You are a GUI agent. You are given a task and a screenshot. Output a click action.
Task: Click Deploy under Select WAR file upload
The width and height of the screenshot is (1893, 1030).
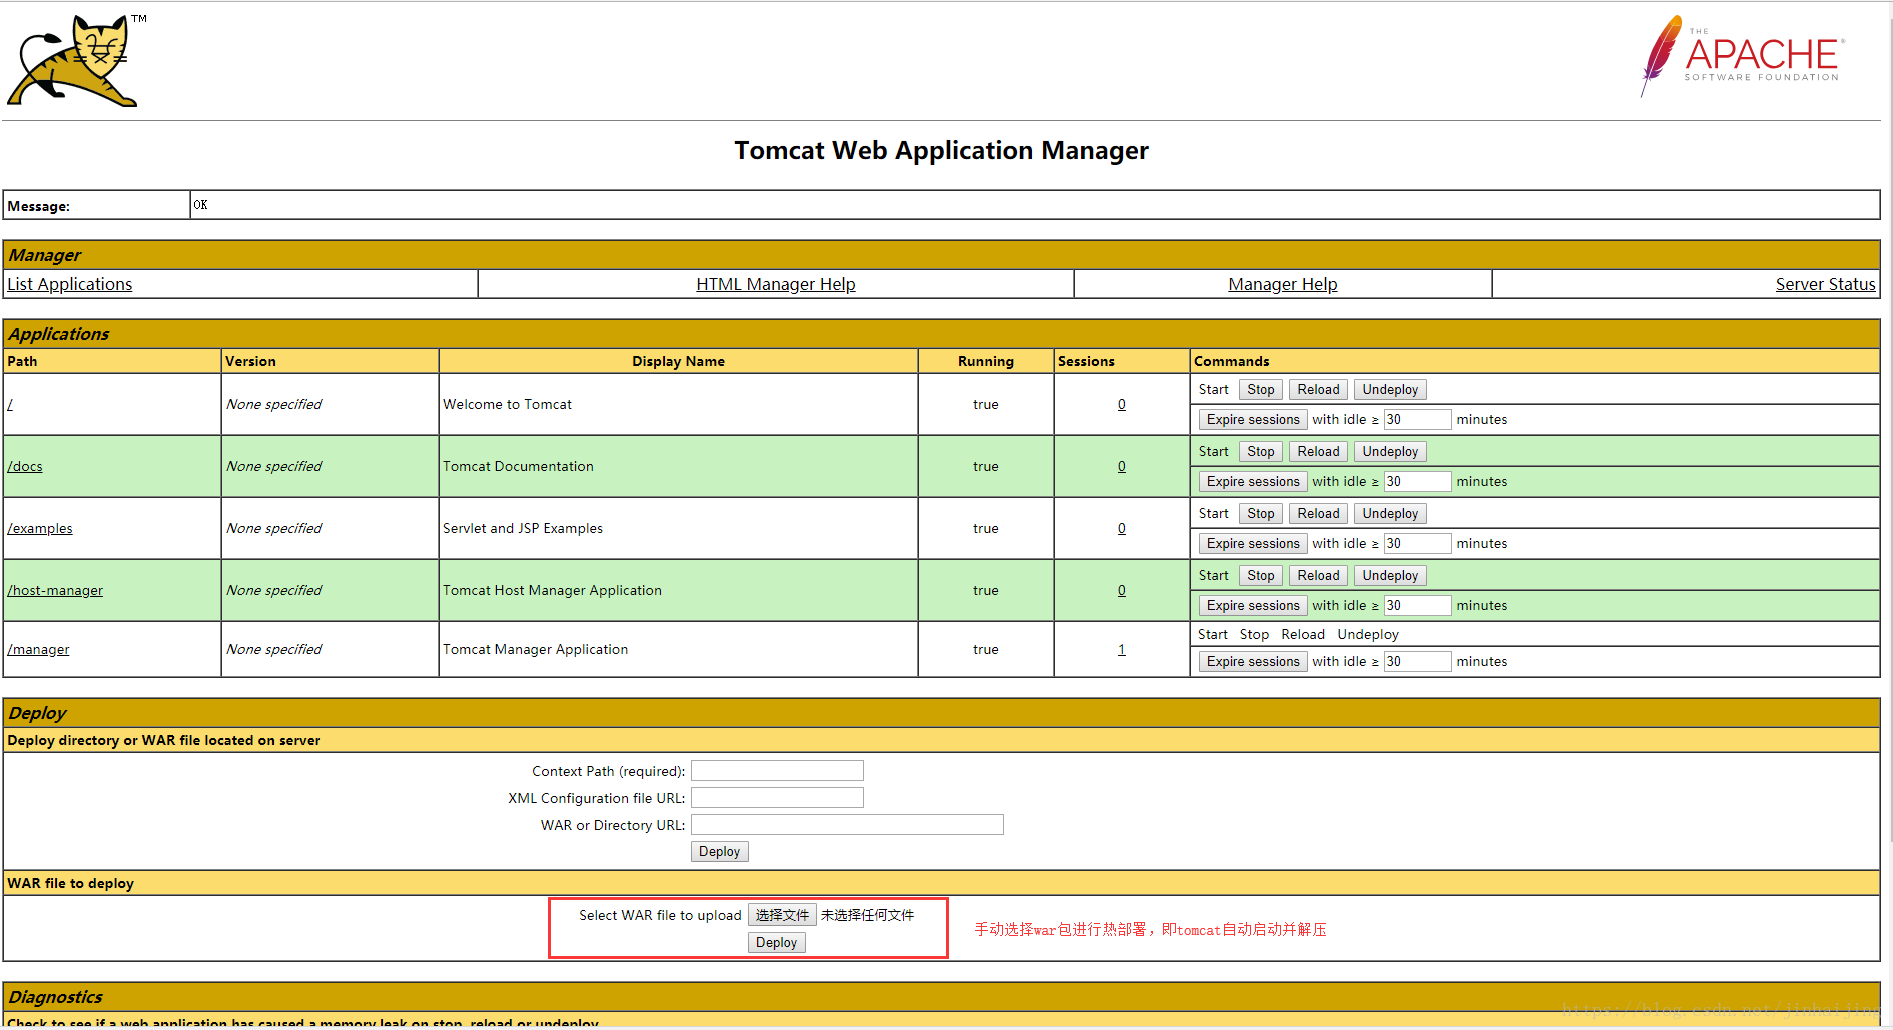click(776, 943)
